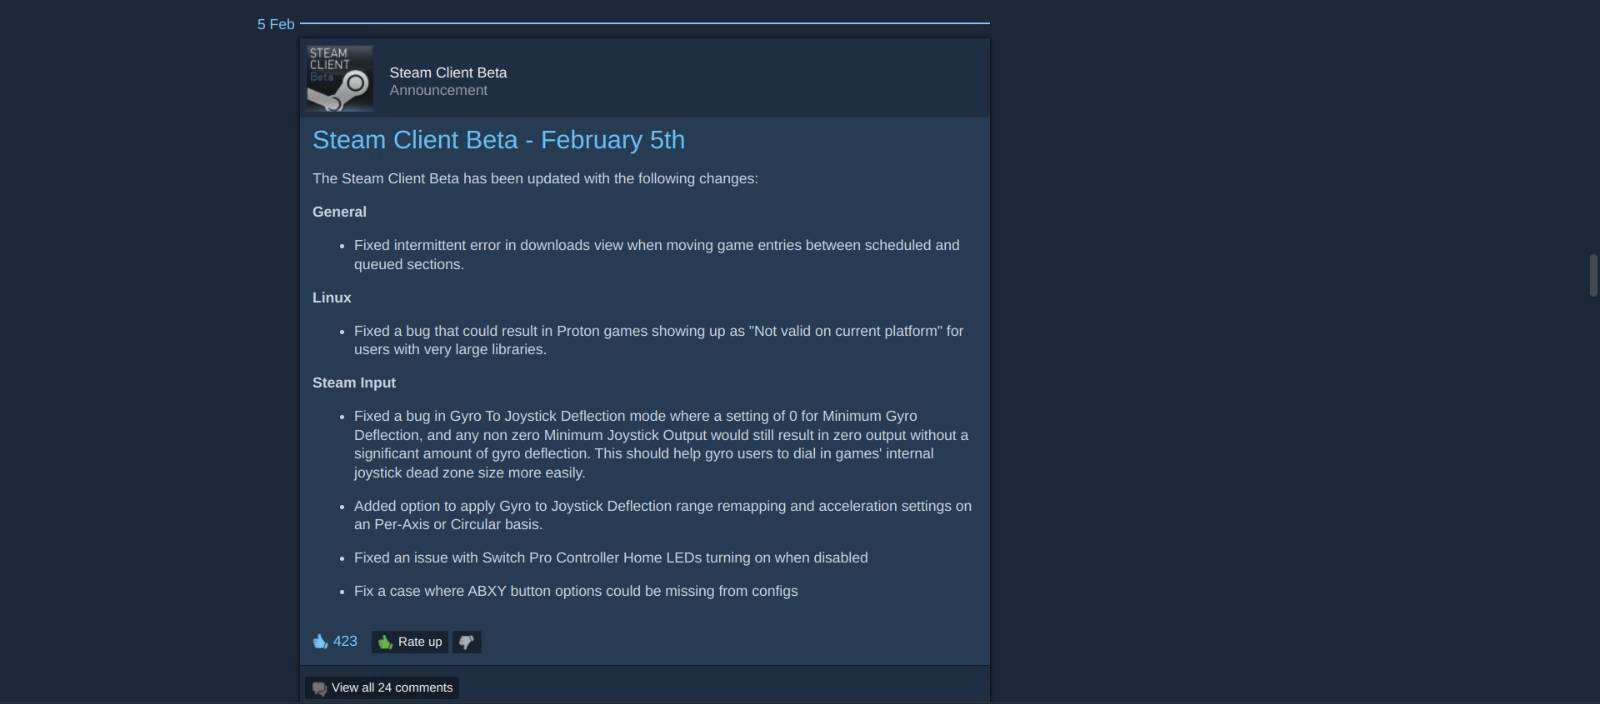Click the green thumb icon in Rate up
Screen dimensions: 1600x704
(x=385, y=642)
